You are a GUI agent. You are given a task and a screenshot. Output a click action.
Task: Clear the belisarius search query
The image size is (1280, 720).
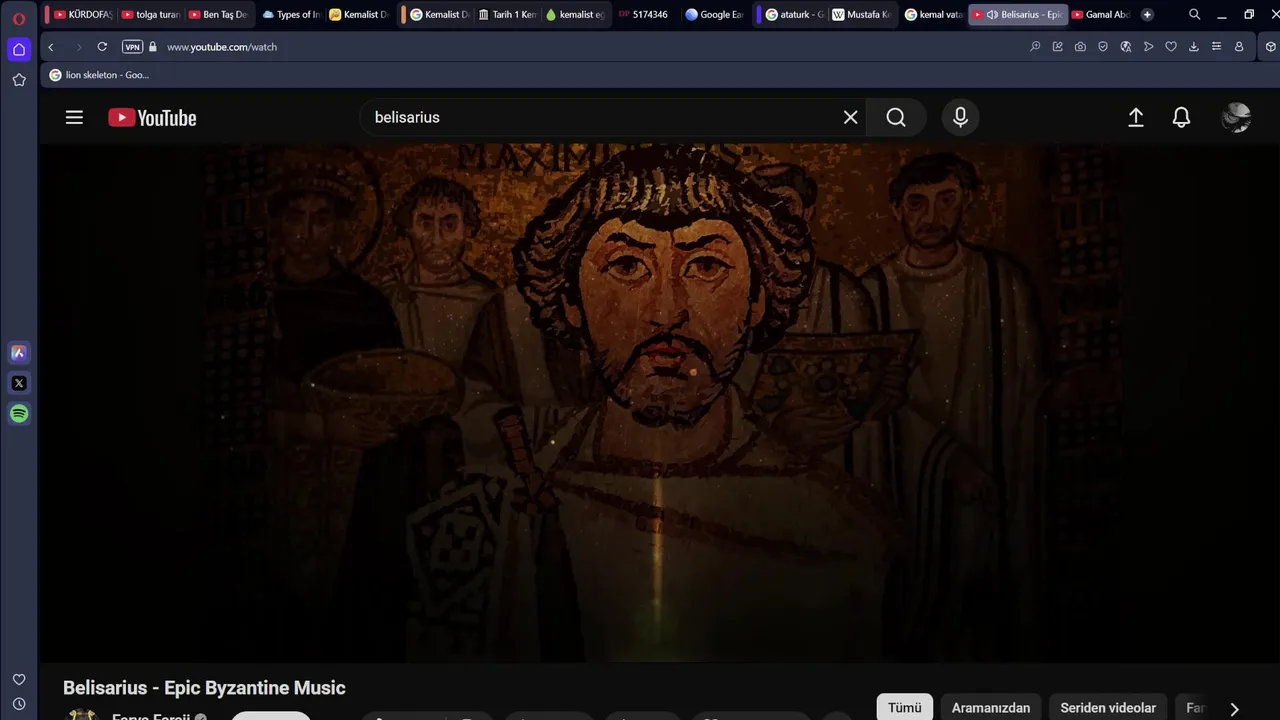coord(850,117)
